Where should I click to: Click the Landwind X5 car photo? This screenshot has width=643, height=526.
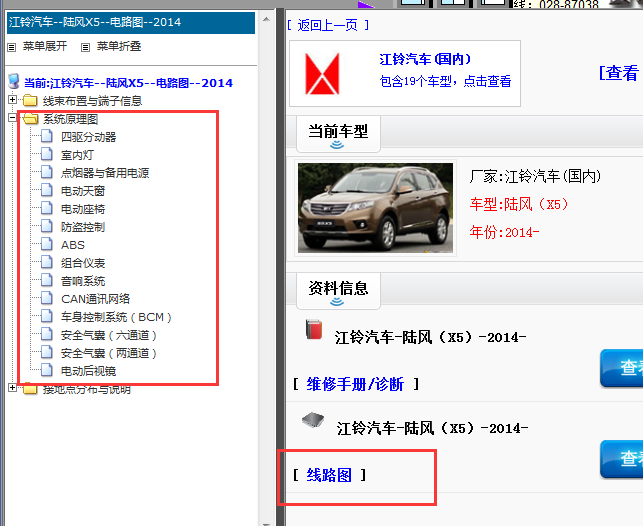coord(375,208)
